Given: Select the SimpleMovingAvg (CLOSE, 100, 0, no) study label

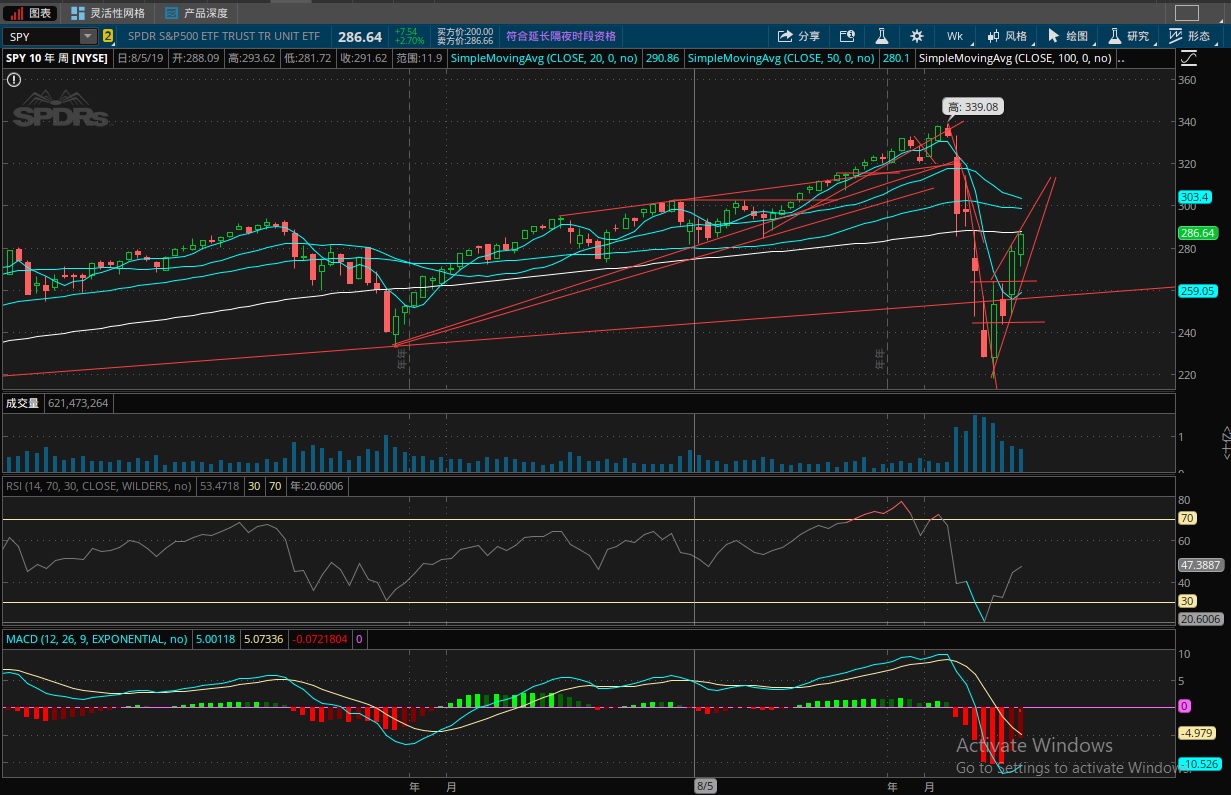Looking at the screenshot, I should [x=1016, y=58].
